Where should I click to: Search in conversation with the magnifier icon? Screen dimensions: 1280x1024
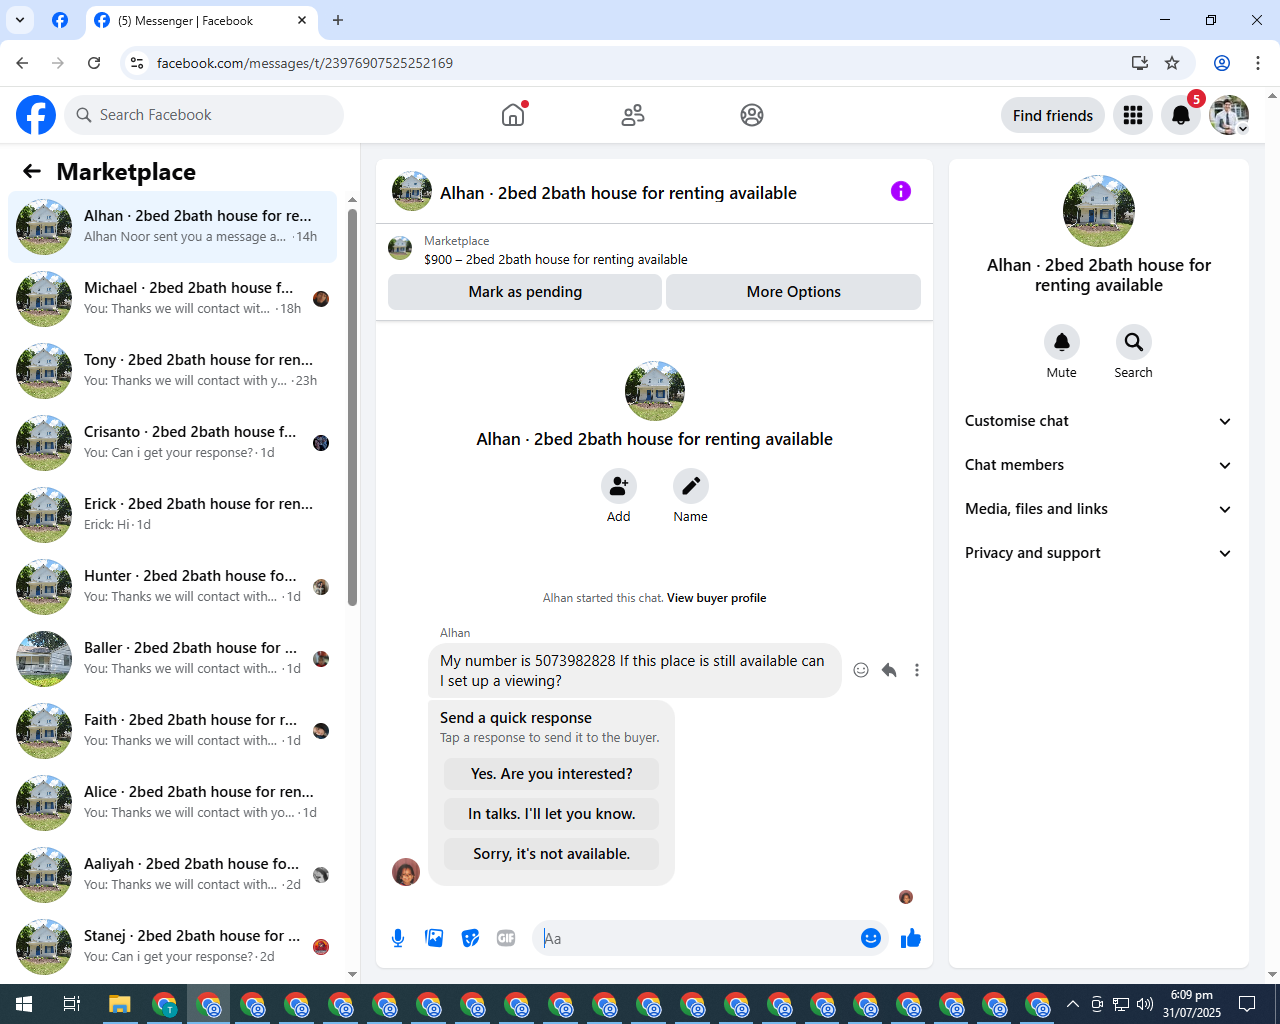click(x=1134, y=342)
